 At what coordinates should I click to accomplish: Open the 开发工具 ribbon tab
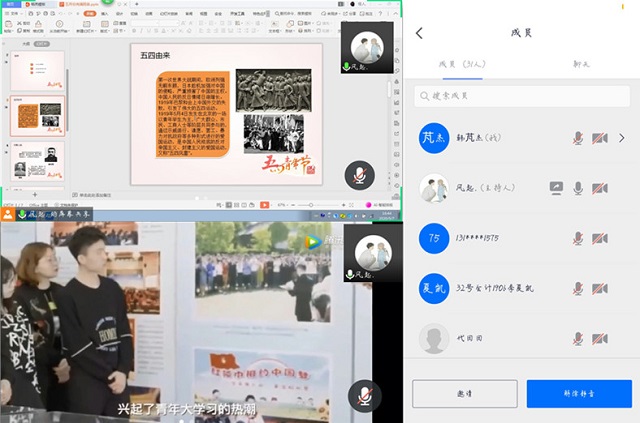237,13
